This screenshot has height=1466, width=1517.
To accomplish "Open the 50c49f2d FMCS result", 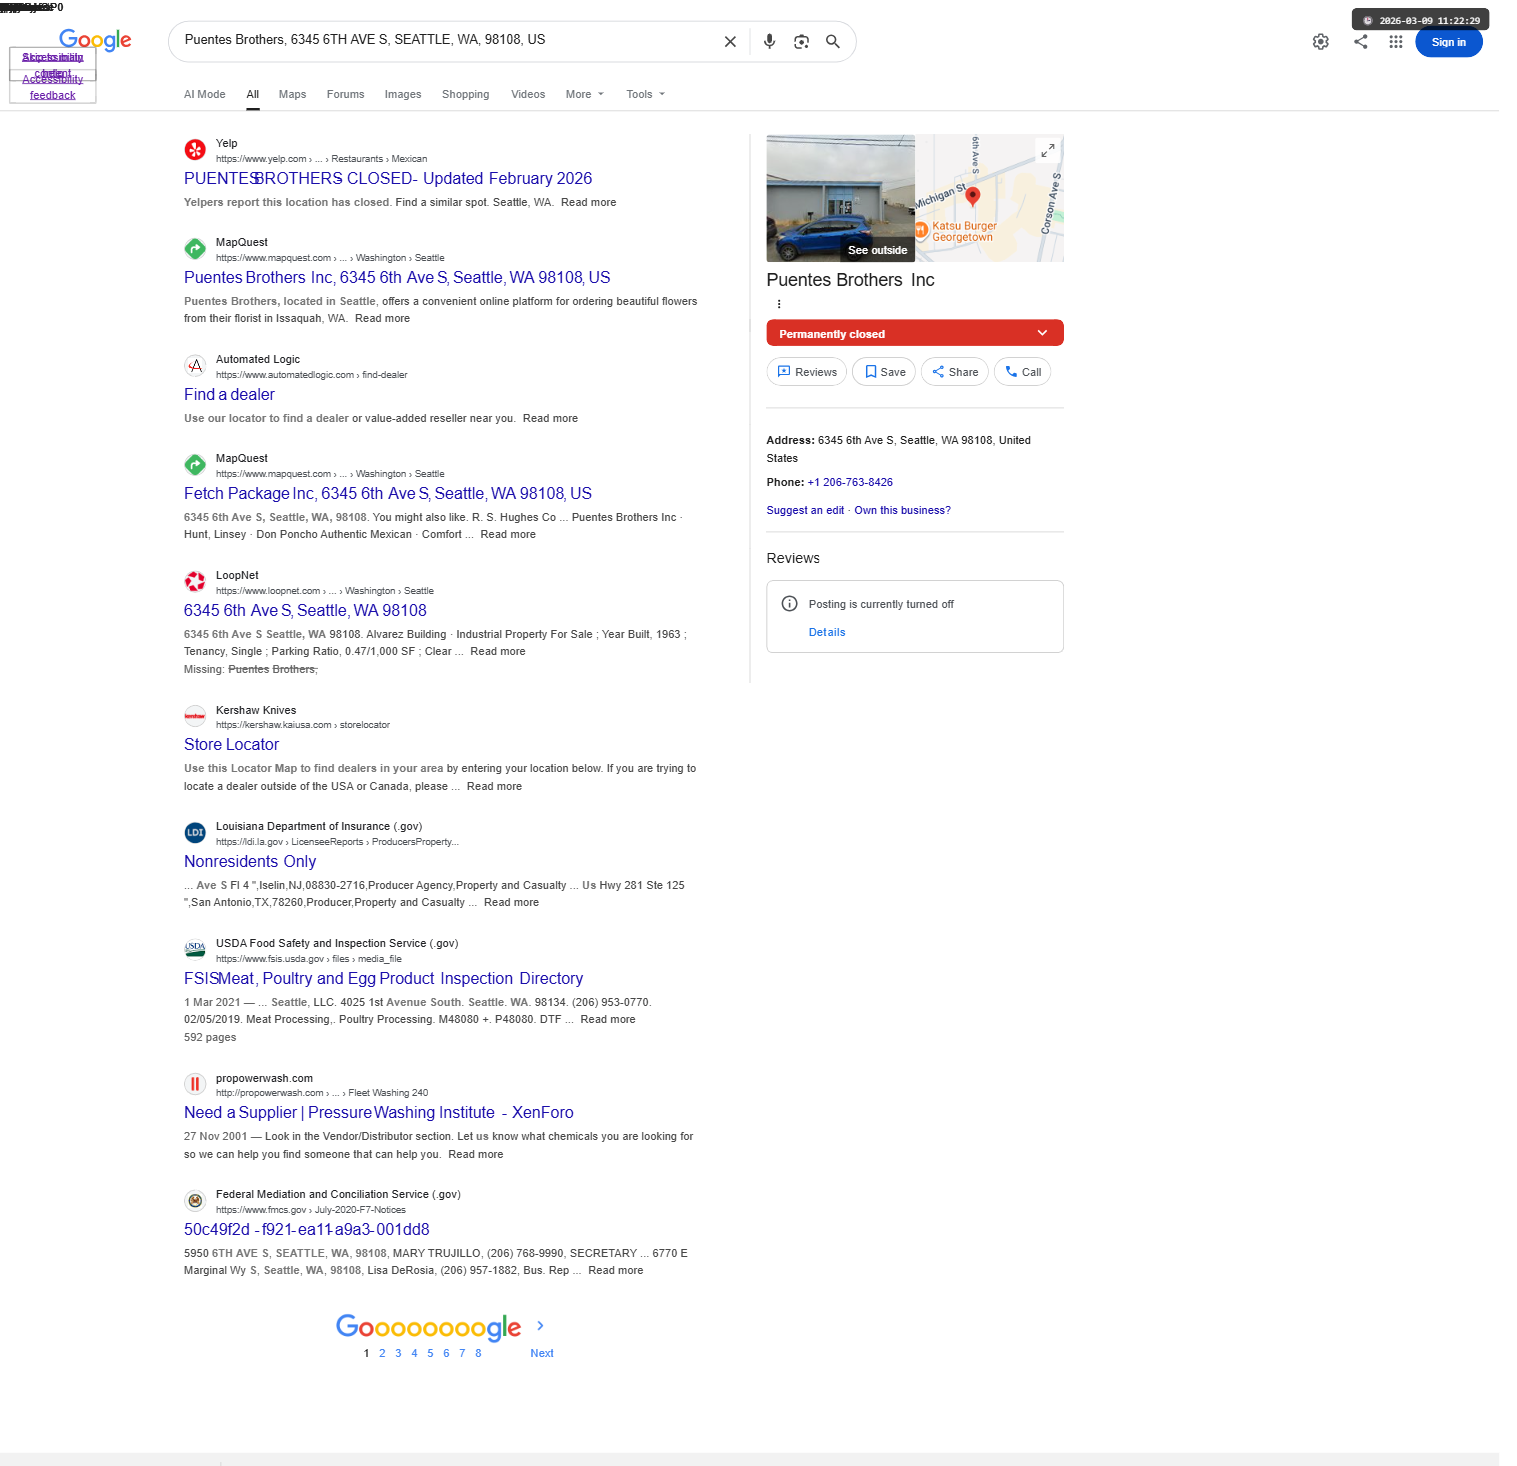I will [x=307, y=1229].
